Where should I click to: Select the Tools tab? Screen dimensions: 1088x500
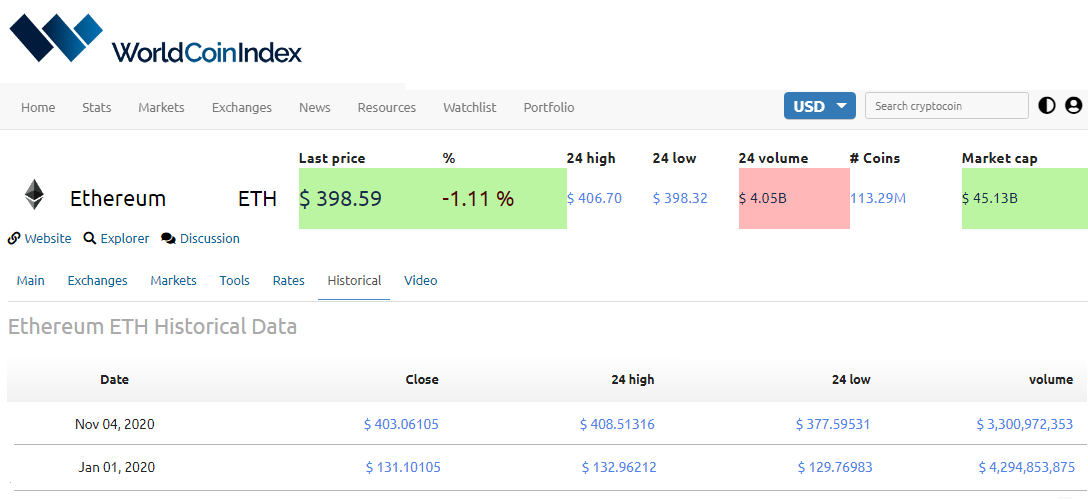coord(235,281)
